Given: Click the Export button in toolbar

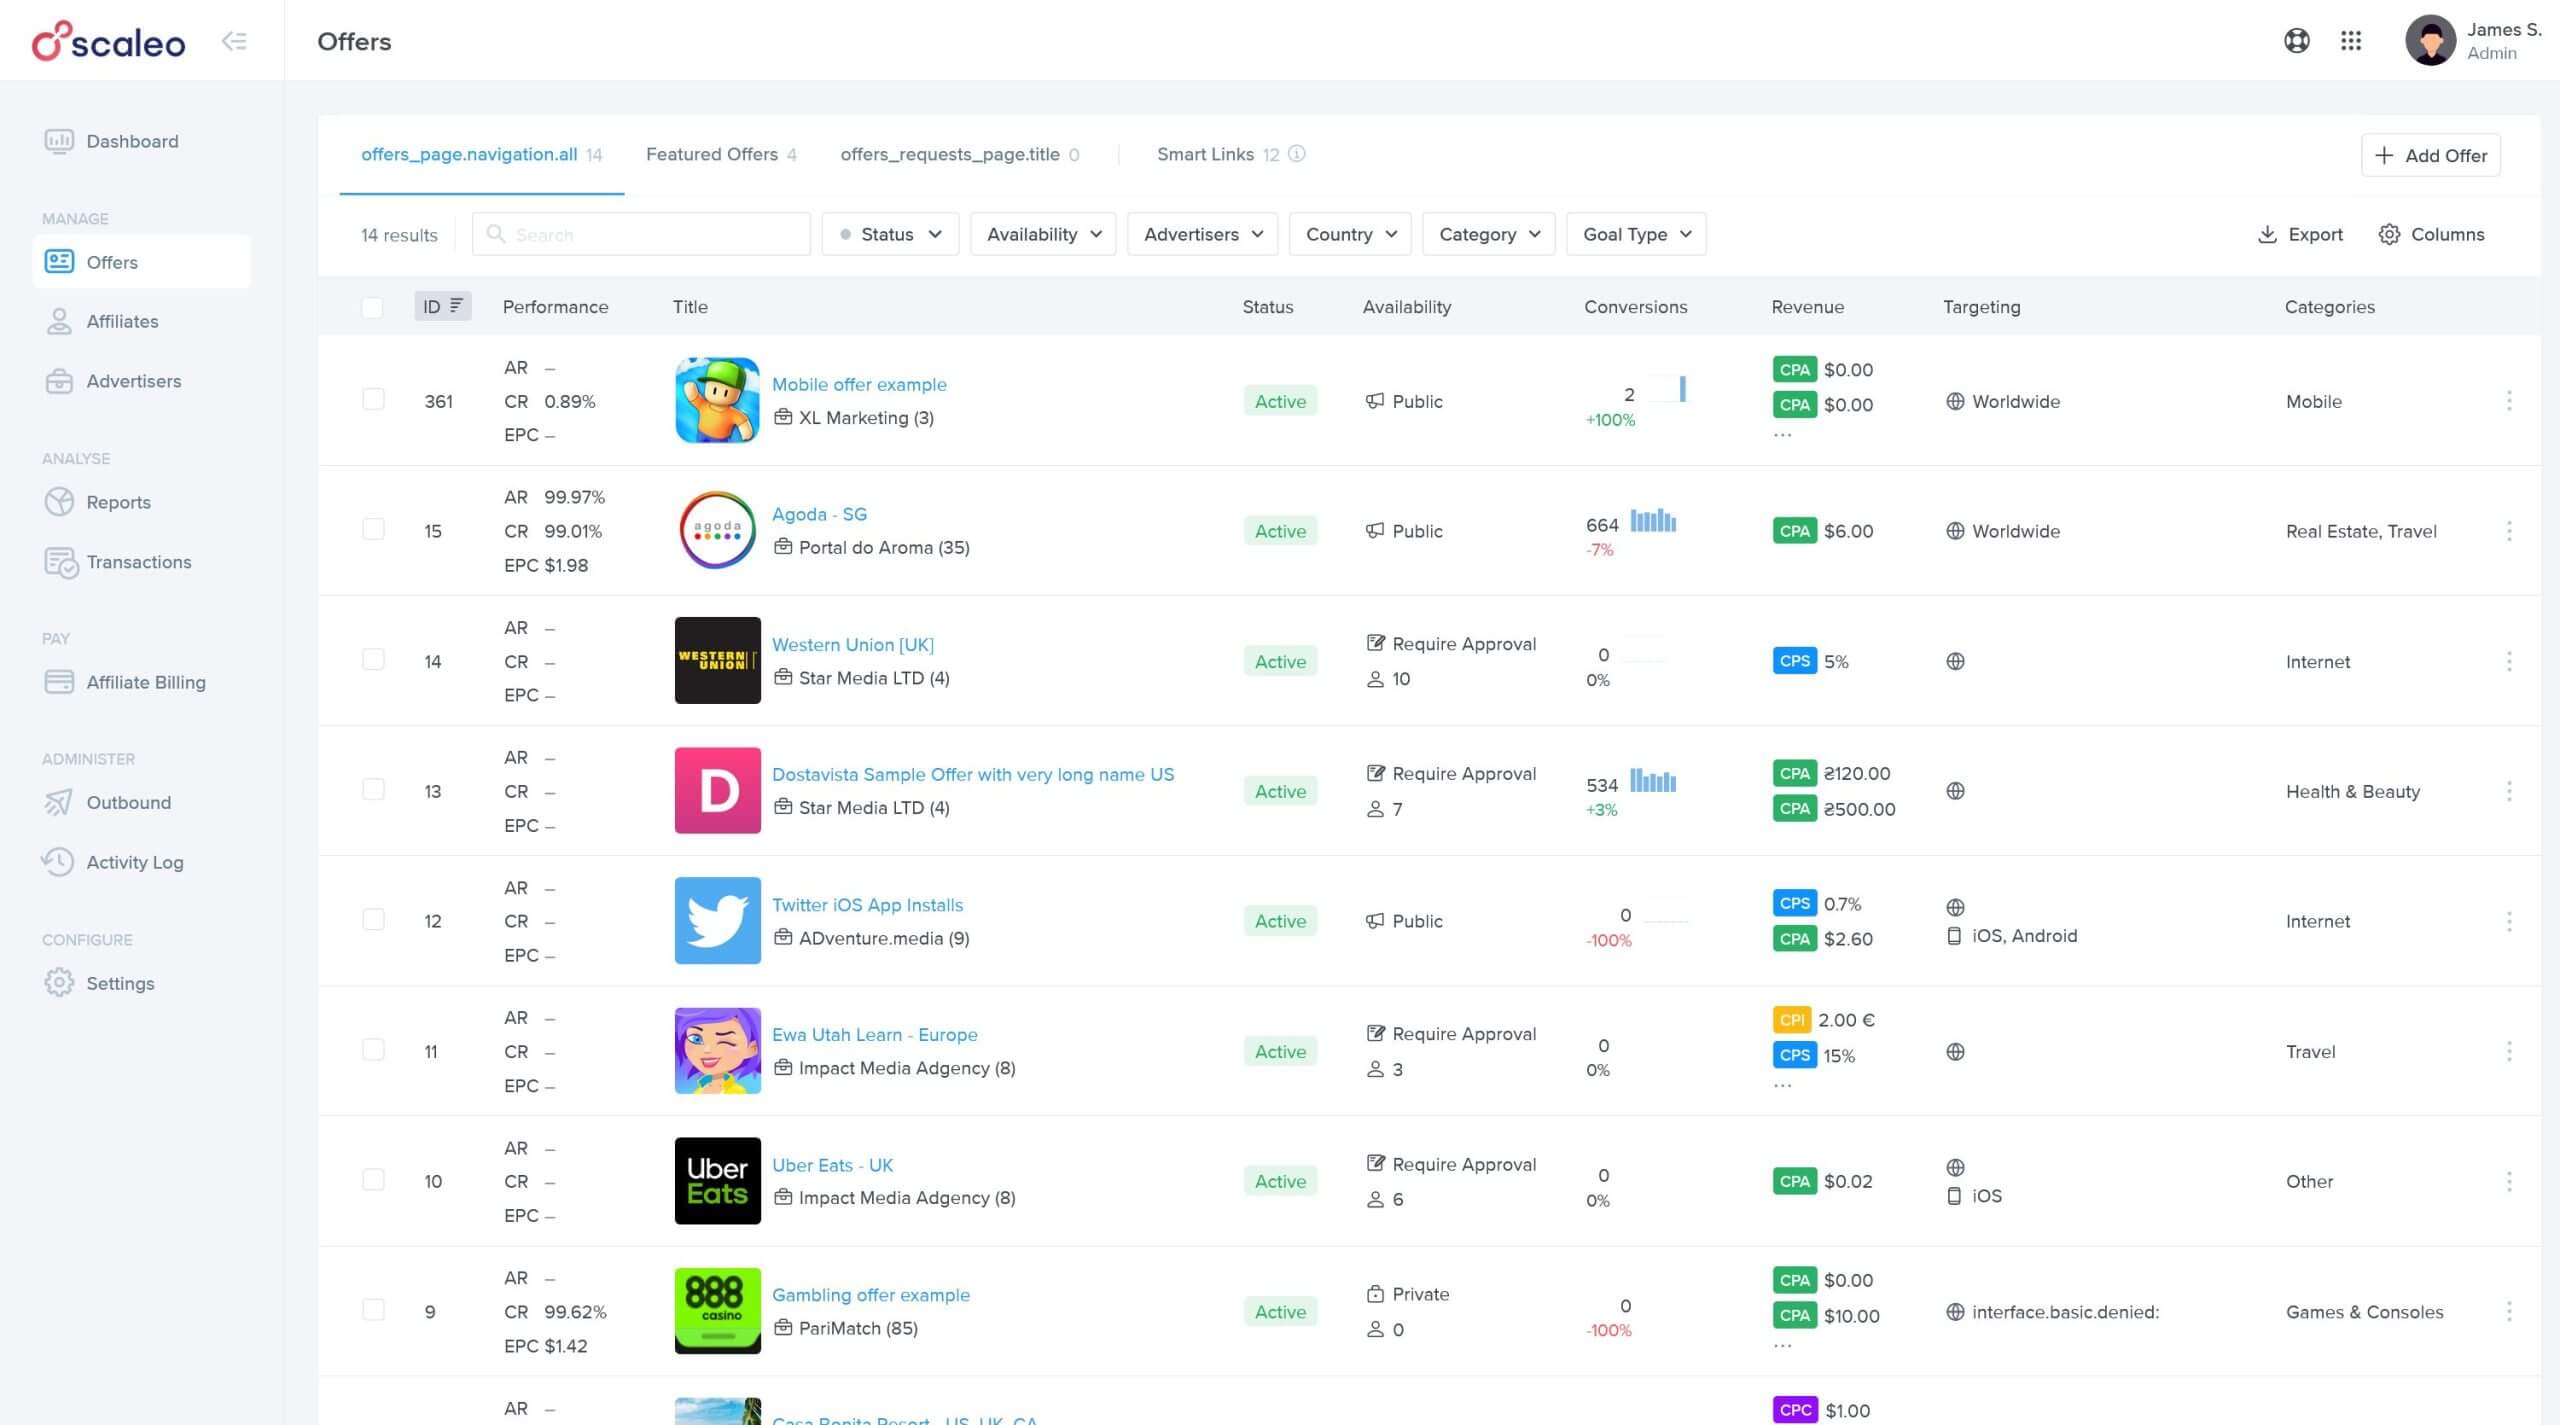Looking at the screenshot, I should tap(2299, 233).
